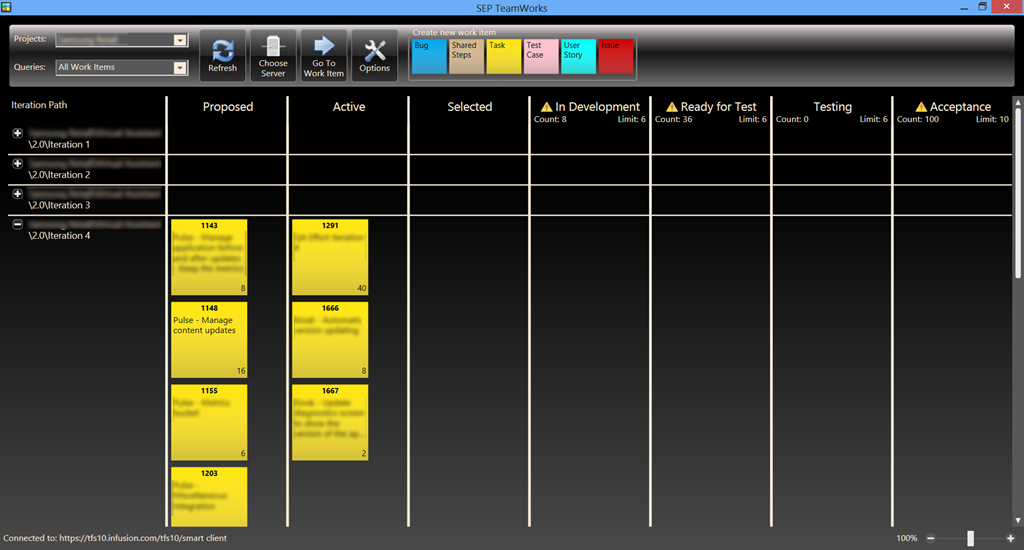The image size is (1024, 550).
Task: Select Active work item card 1291
Action: (x=330, y=257)
